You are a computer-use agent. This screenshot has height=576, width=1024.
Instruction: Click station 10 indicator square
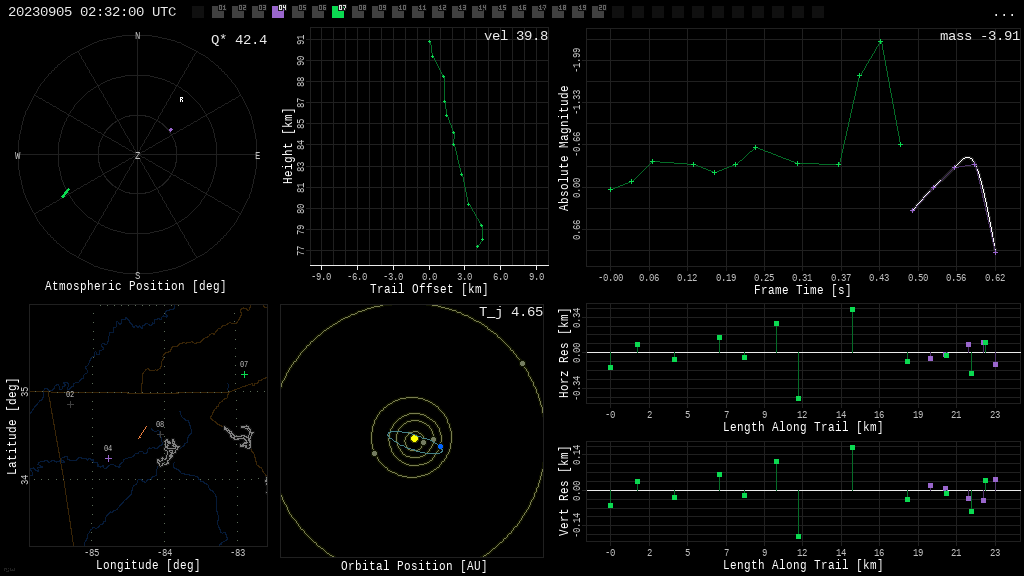tap(398, 12)
